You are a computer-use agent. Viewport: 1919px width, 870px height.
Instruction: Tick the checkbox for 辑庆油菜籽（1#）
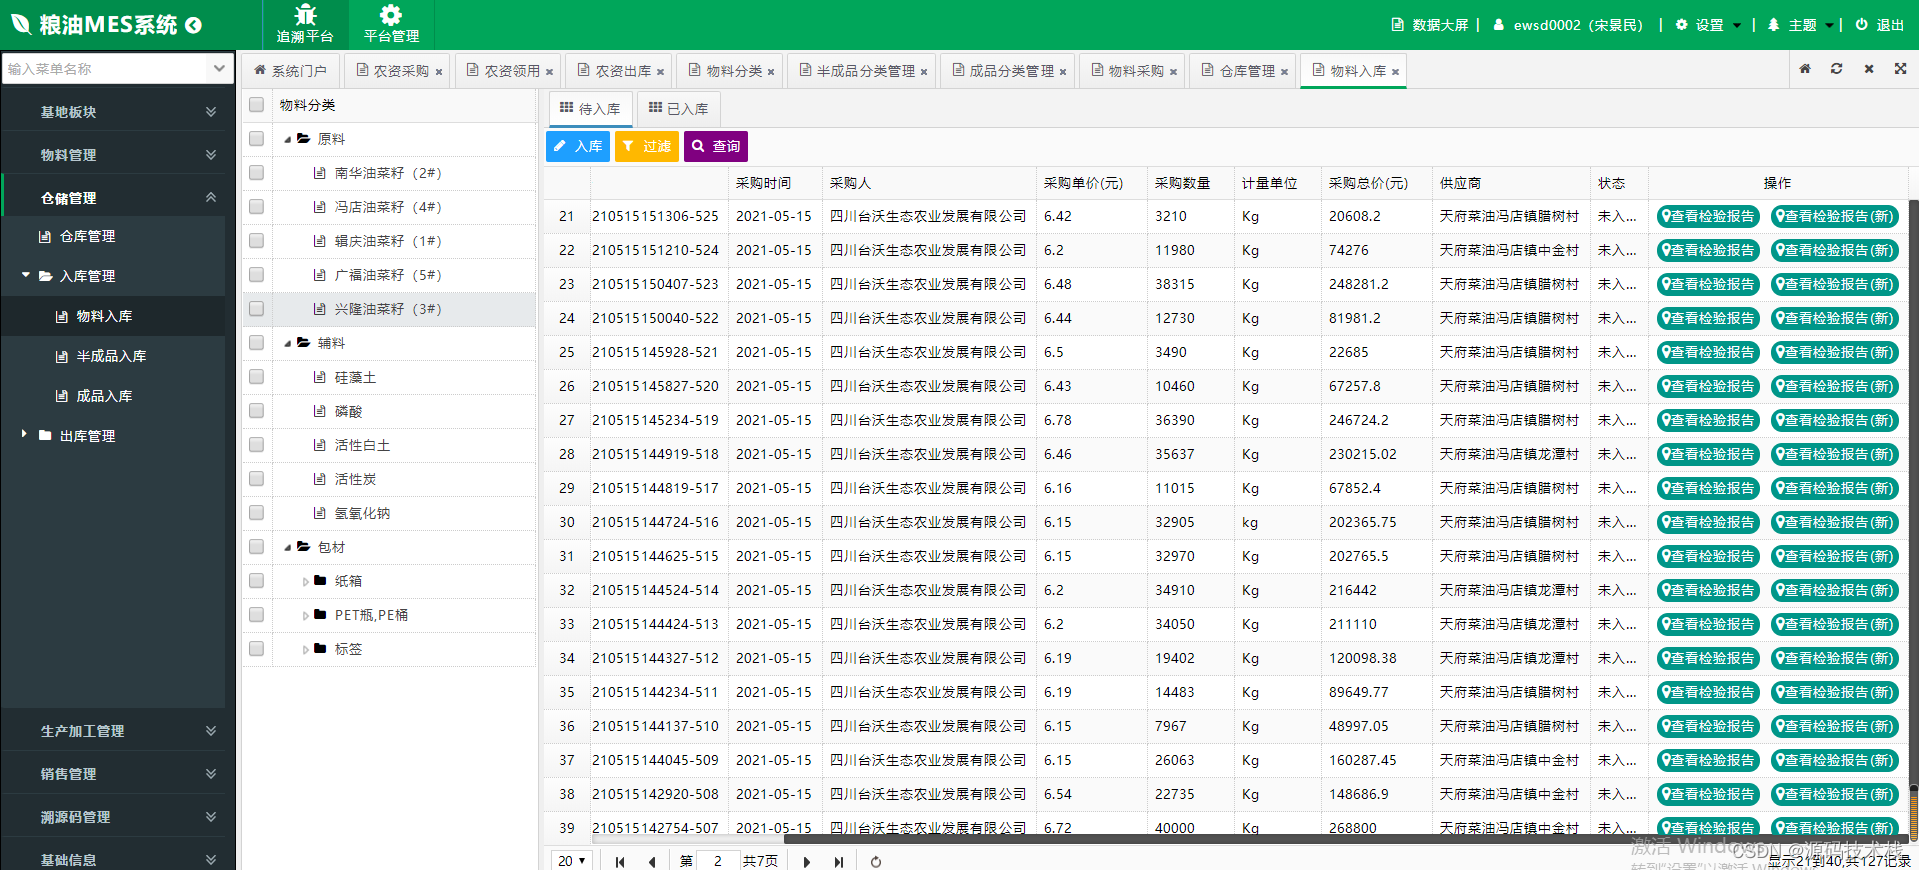(x=257, y=241)
